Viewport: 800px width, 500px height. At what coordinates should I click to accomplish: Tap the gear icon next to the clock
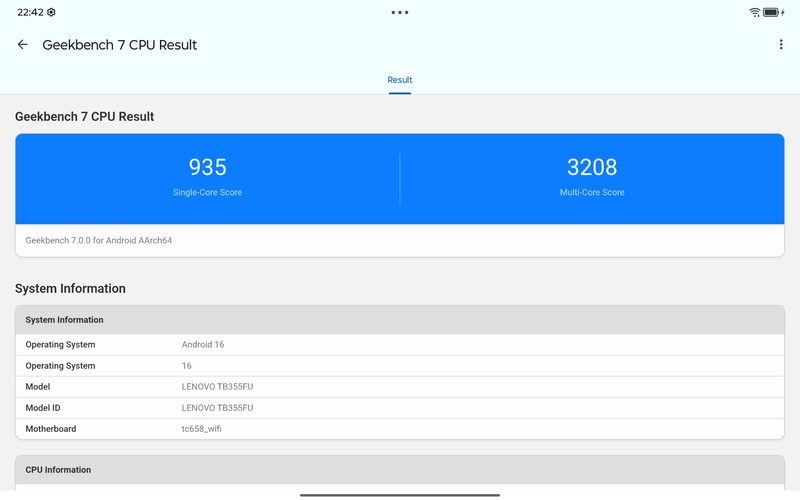coord(51,12)
